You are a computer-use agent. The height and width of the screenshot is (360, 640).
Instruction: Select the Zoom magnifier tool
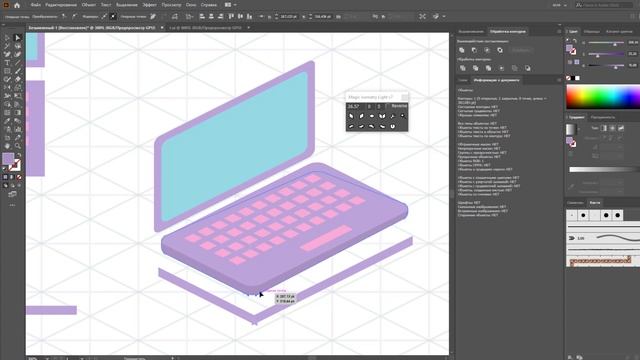click(18, 146)
